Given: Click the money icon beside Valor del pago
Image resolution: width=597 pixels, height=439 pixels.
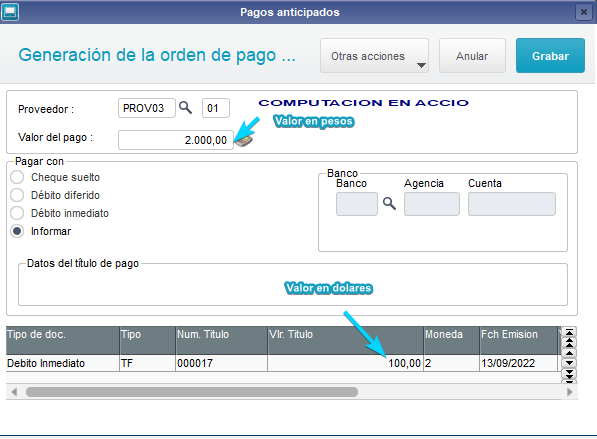Looking at the screenshot, I should [x=244, y=140].
